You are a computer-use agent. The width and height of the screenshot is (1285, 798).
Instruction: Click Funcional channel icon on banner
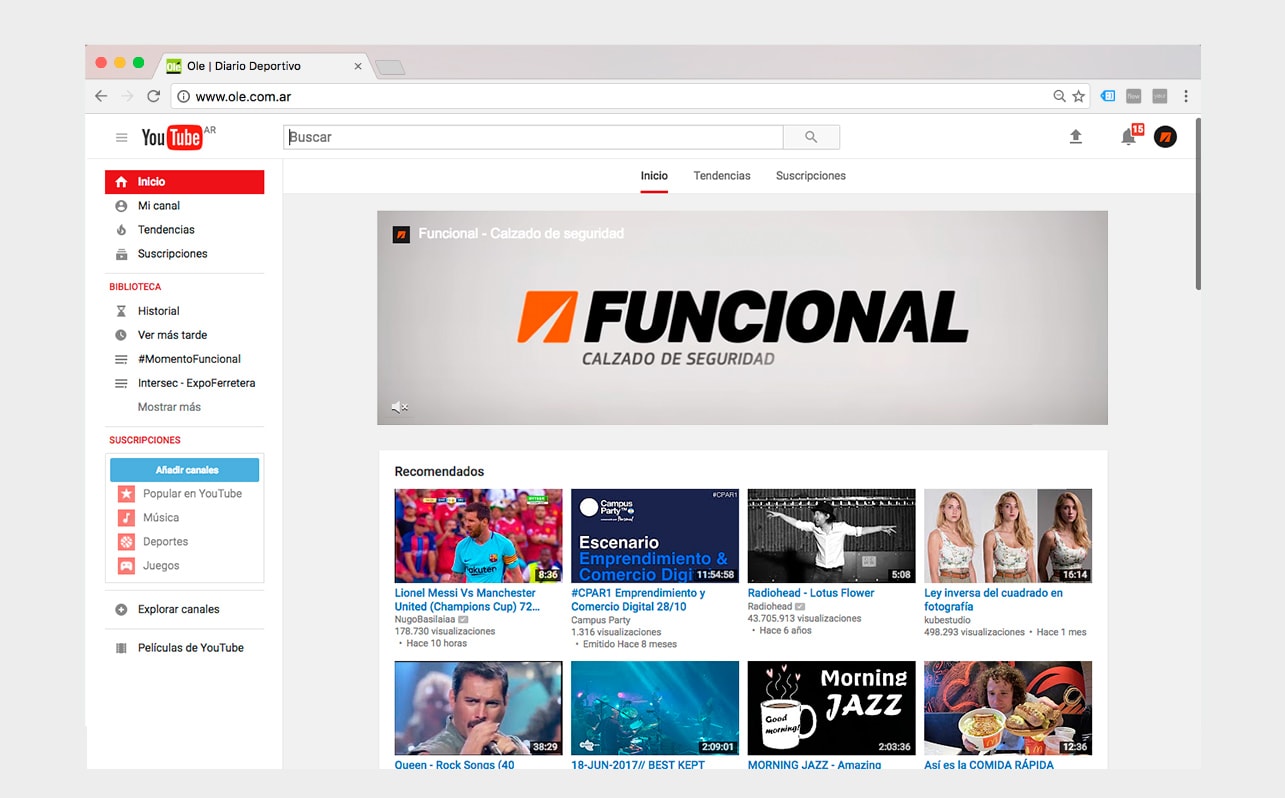(401, 234)
